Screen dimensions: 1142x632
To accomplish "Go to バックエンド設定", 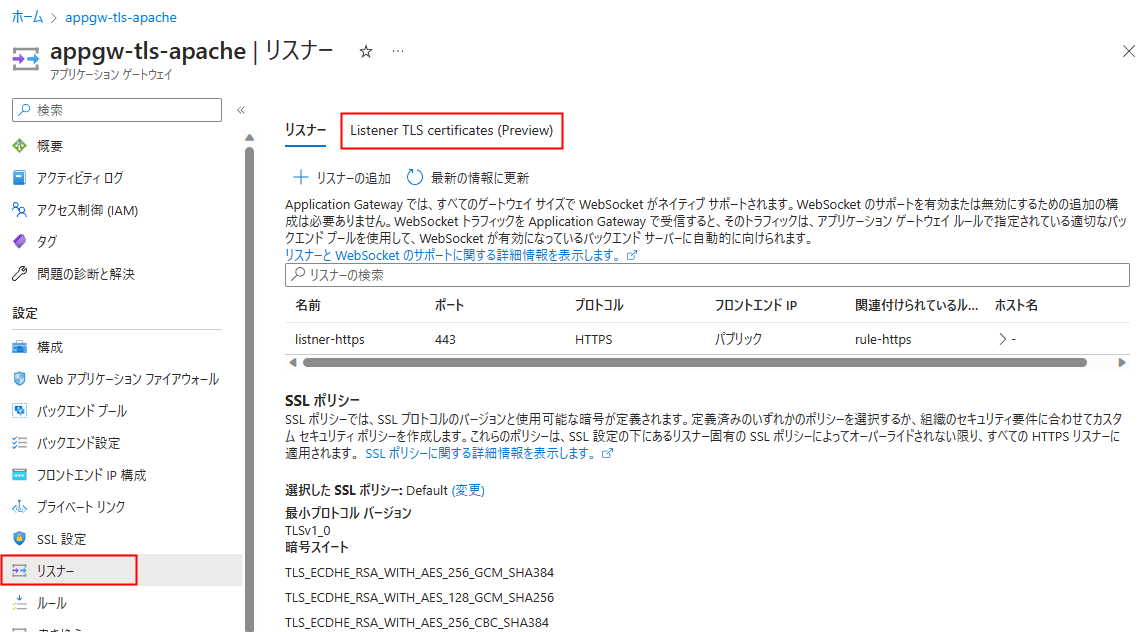I will click(x=78, y=443).
